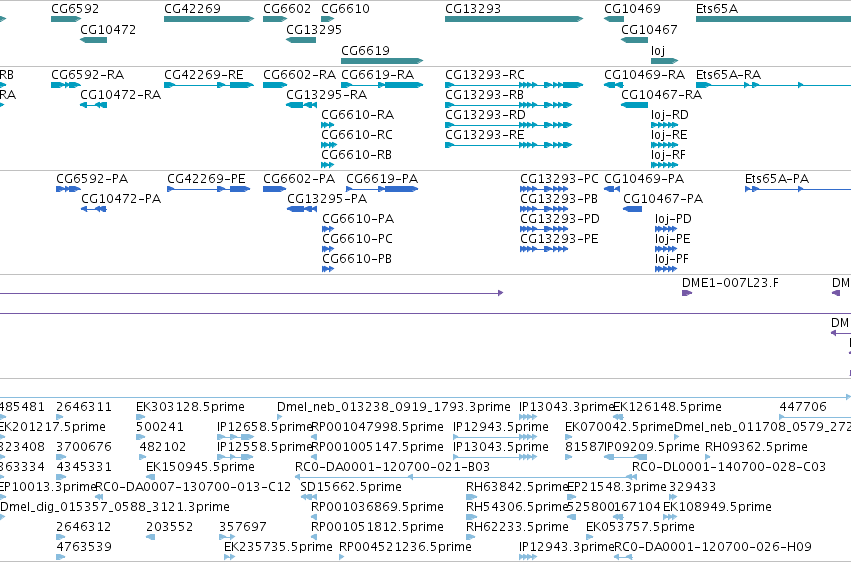Select the DME1-007L23.F feature

click(730, 283)
